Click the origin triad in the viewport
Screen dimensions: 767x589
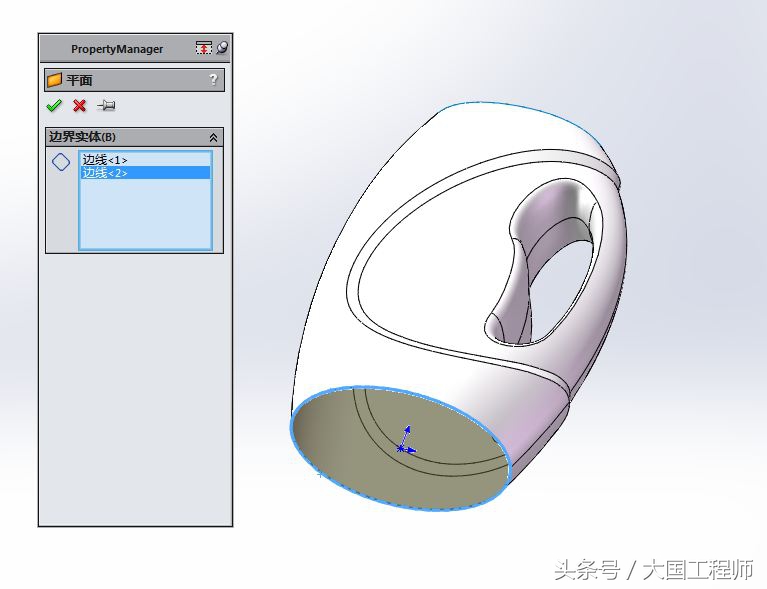406,441
